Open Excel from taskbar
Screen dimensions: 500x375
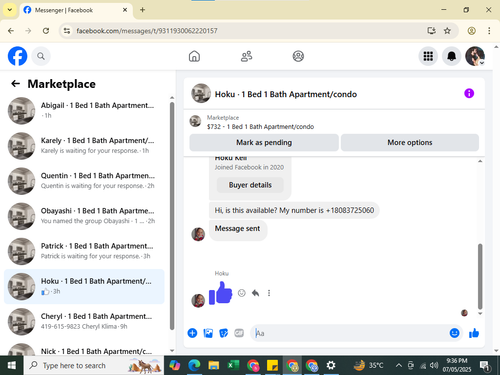tap(233, 365)
